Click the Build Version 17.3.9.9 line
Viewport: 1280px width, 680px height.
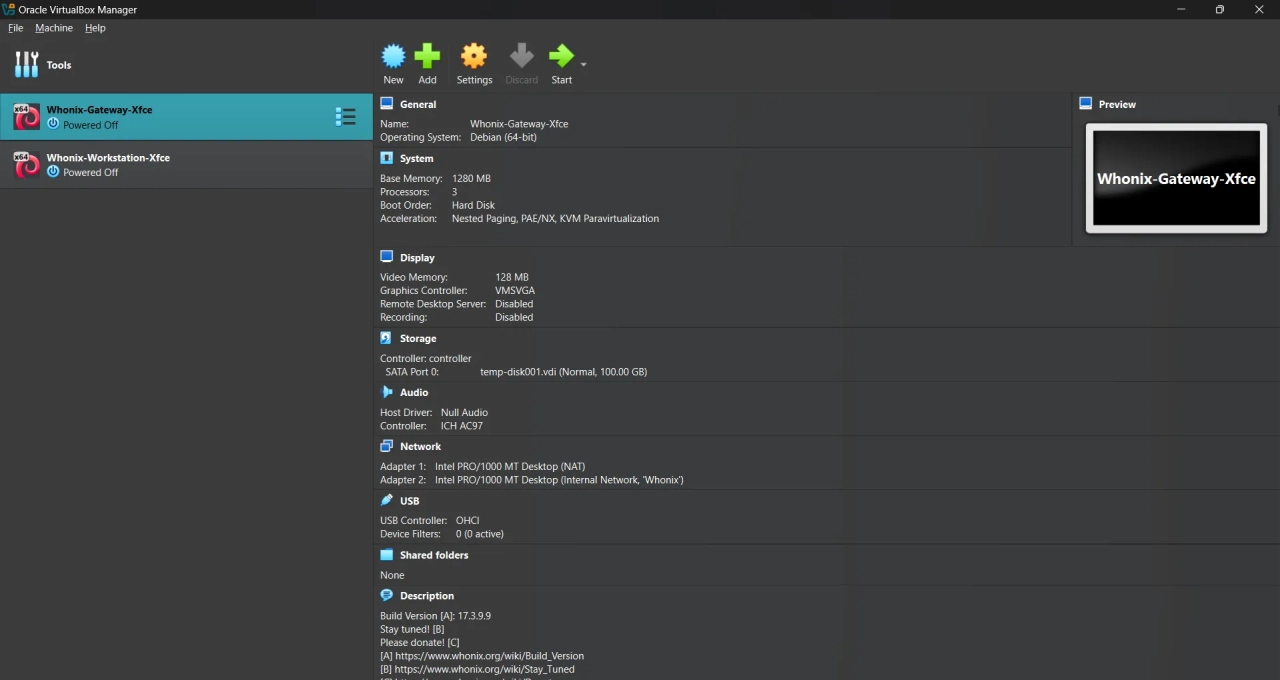tap(435, 615)
